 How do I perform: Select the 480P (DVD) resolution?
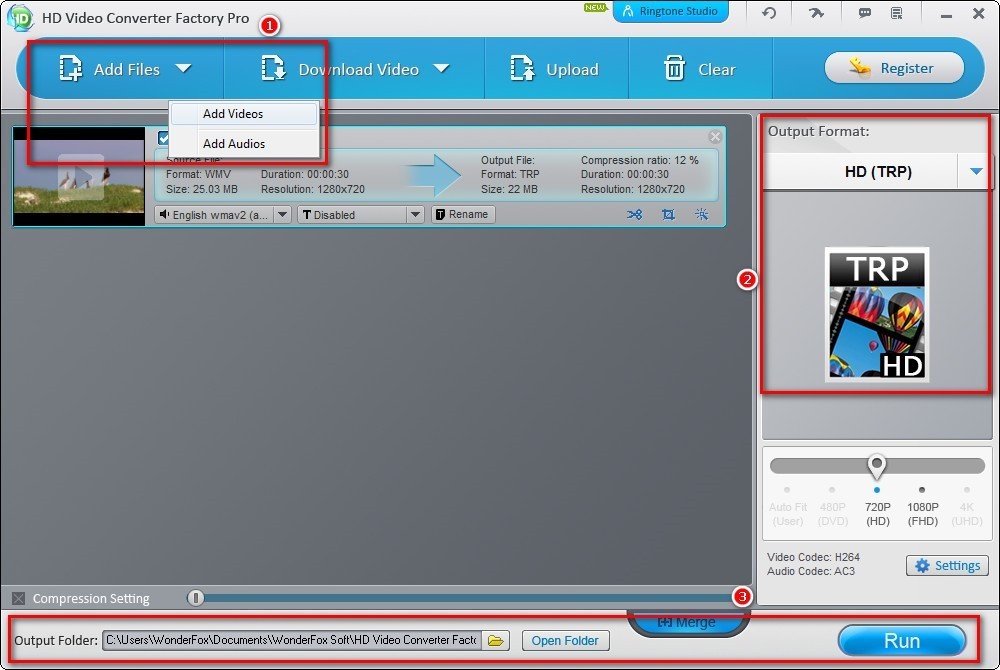tap(832, 513)
